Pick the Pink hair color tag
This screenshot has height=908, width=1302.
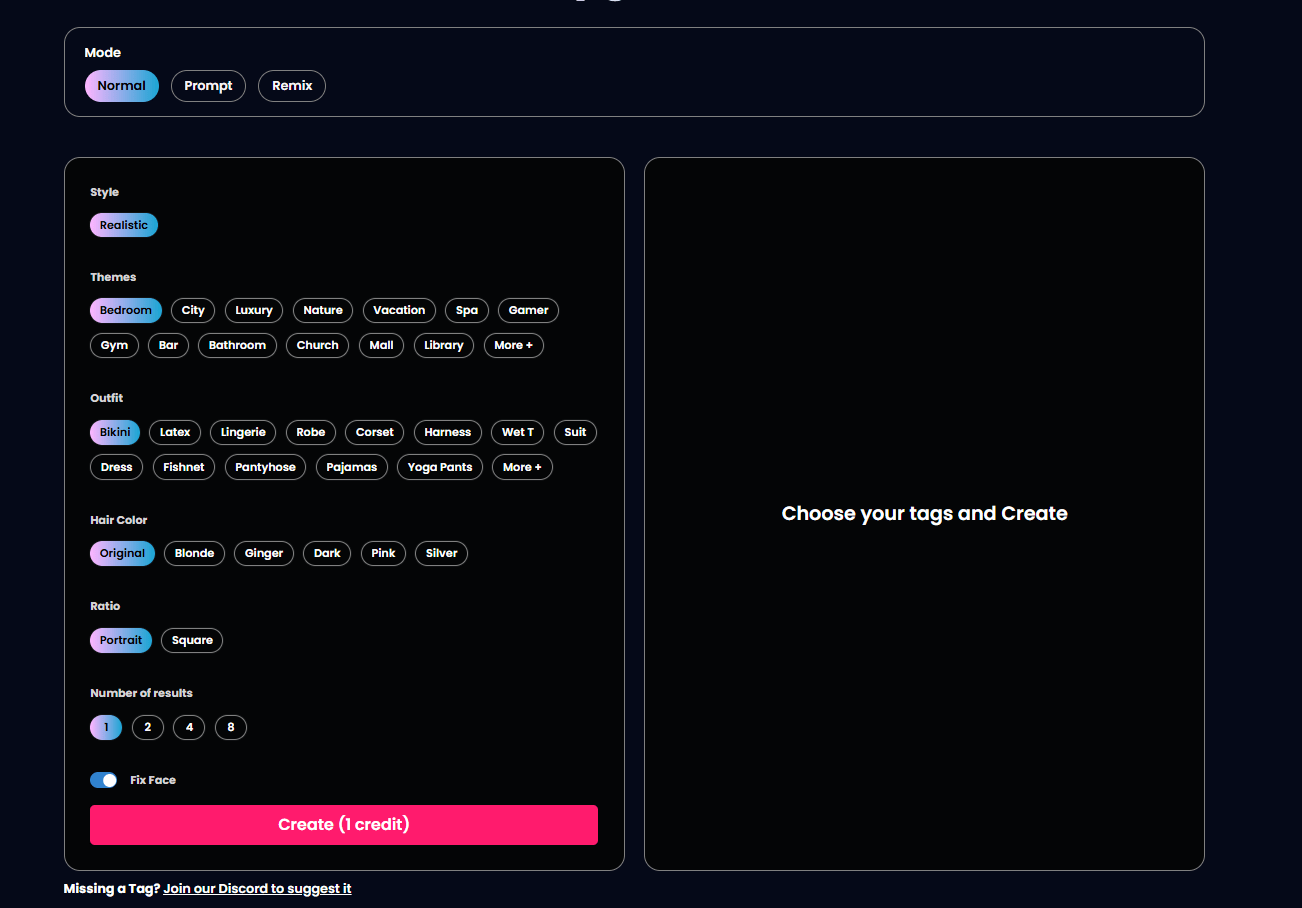point(383,553)
